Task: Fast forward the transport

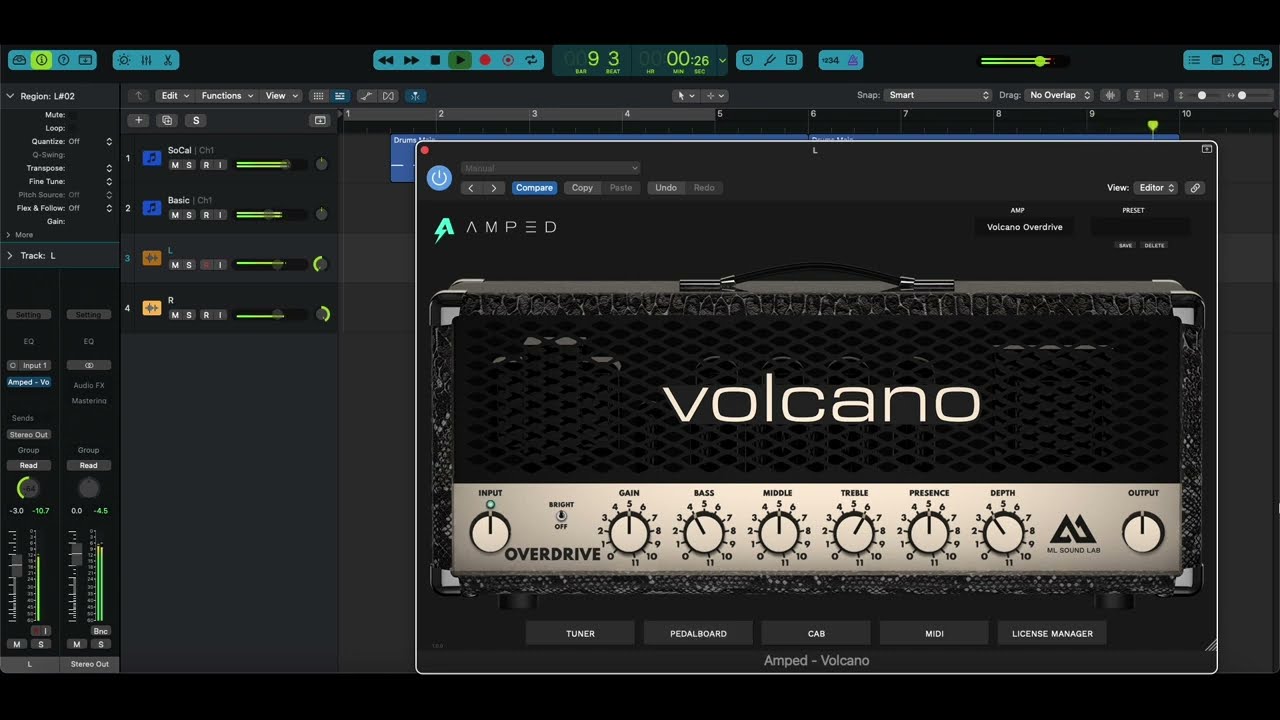Action: 411,60
